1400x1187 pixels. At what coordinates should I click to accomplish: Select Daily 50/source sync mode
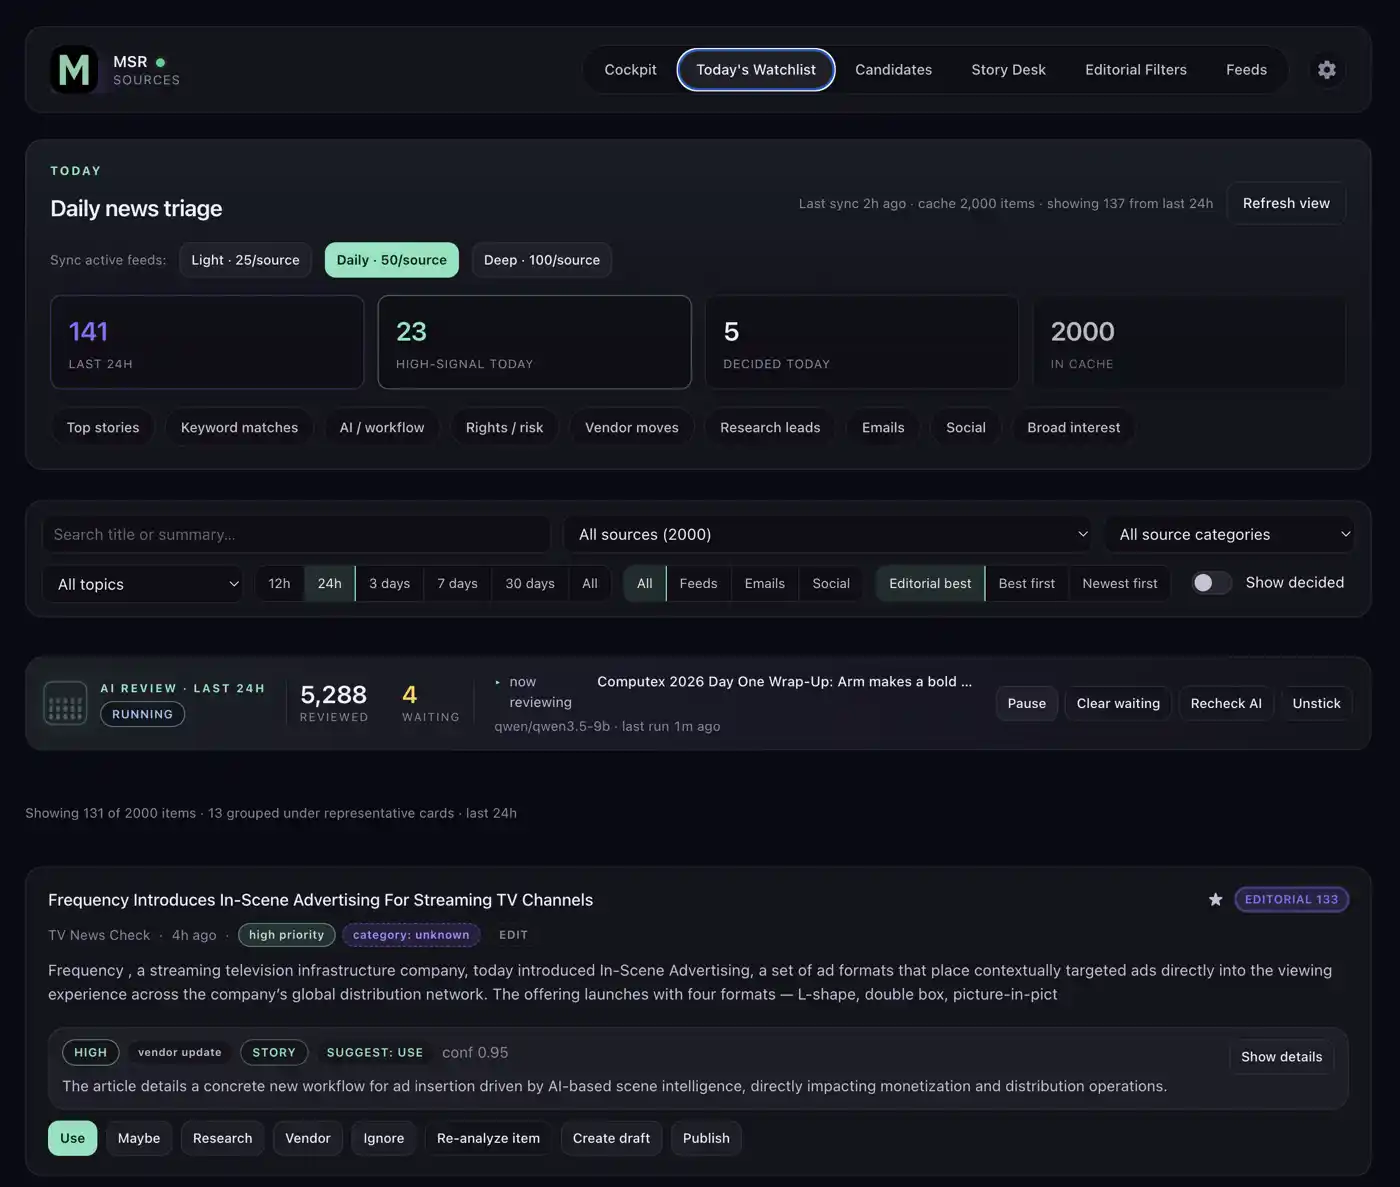[x=391, y=260]
